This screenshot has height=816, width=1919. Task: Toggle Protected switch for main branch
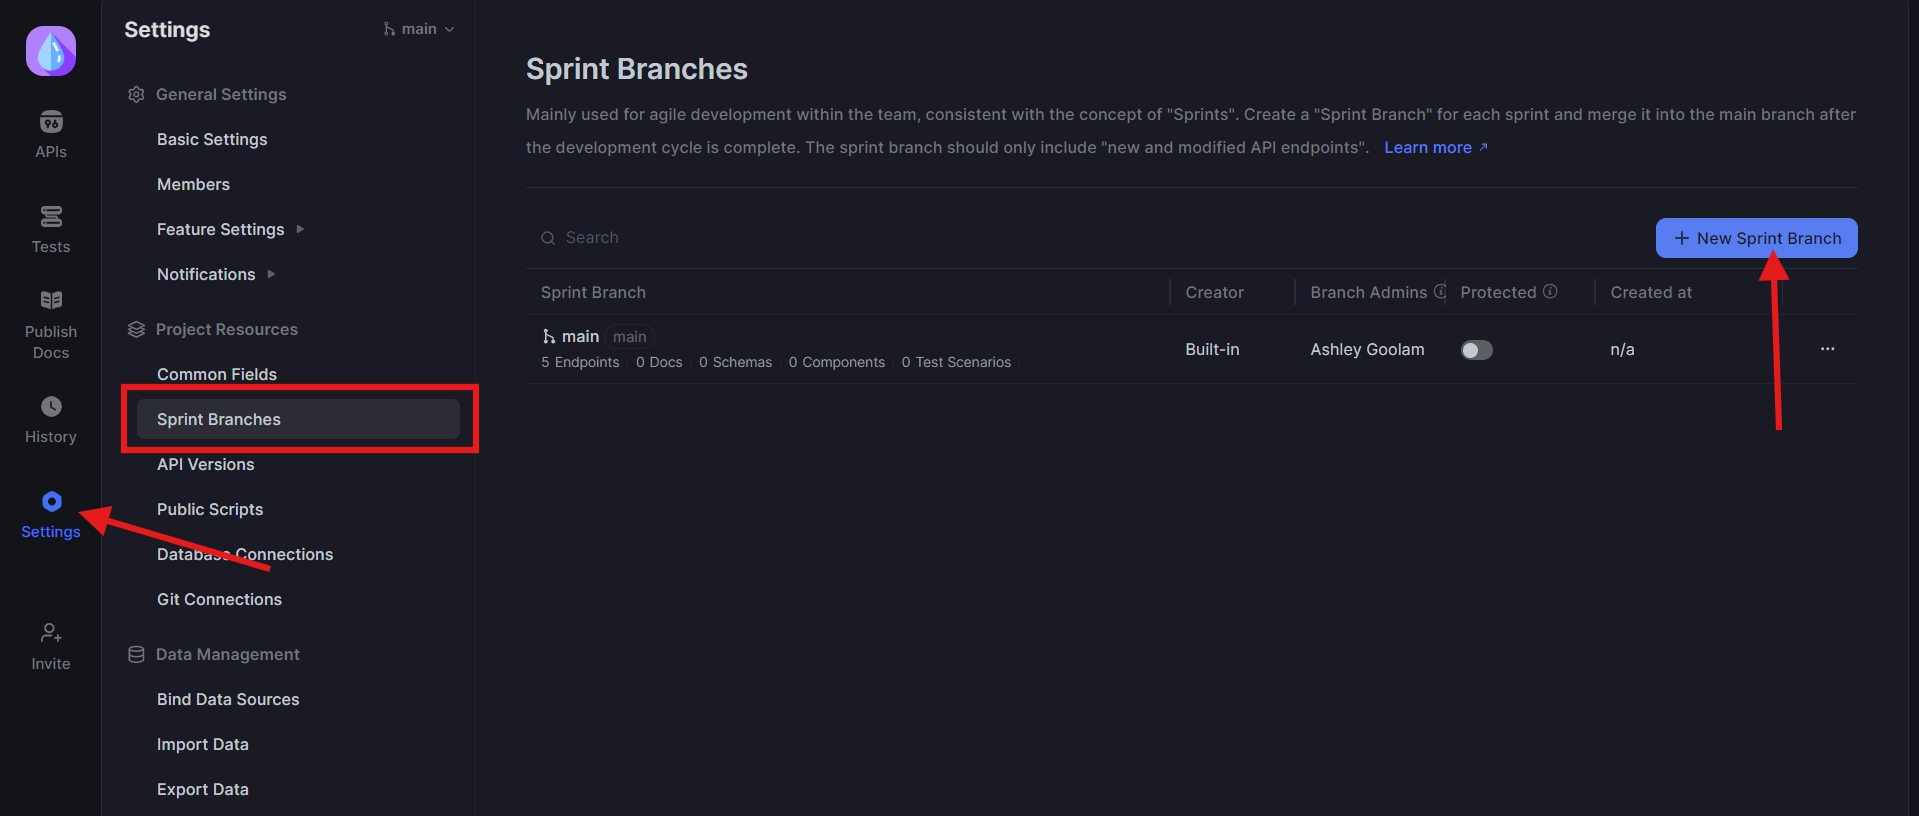coord(1476,350)
